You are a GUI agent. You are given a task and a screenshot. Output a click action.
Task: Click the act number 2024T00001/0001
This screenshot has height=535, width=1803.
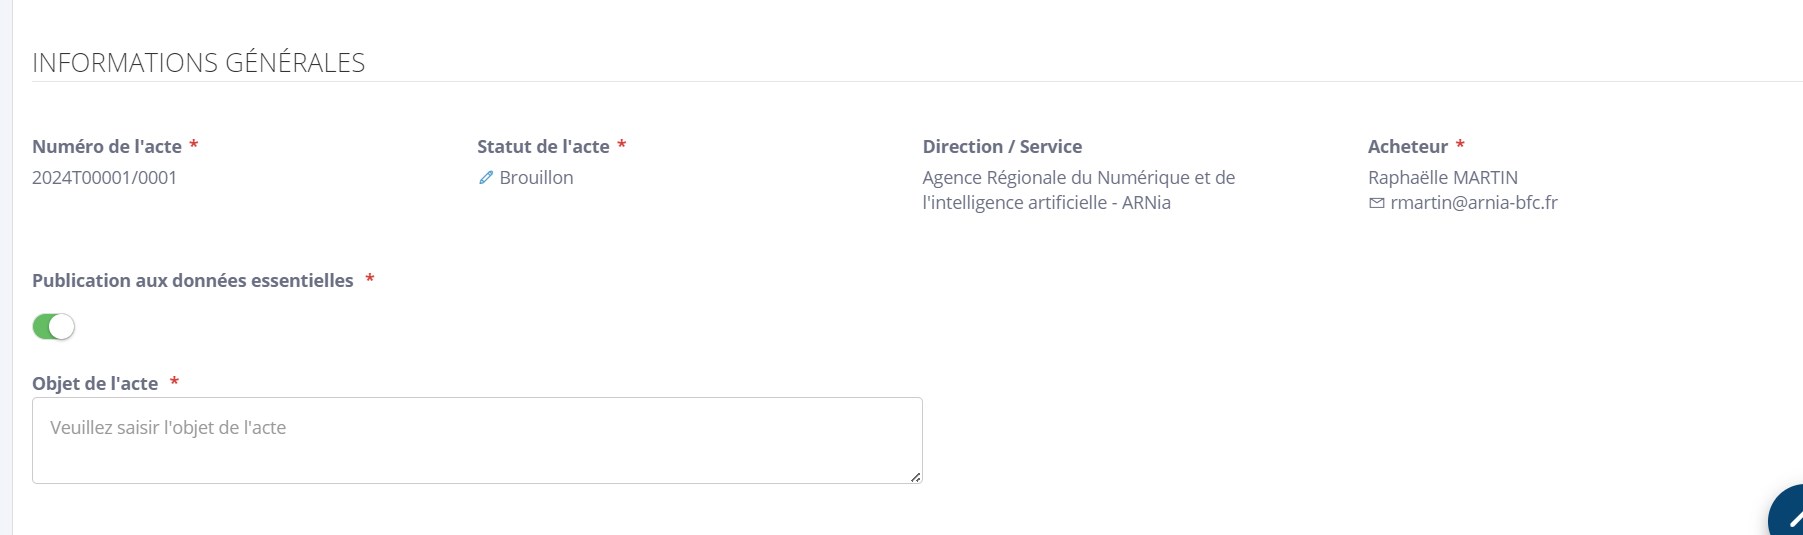[x=104, y=178]
